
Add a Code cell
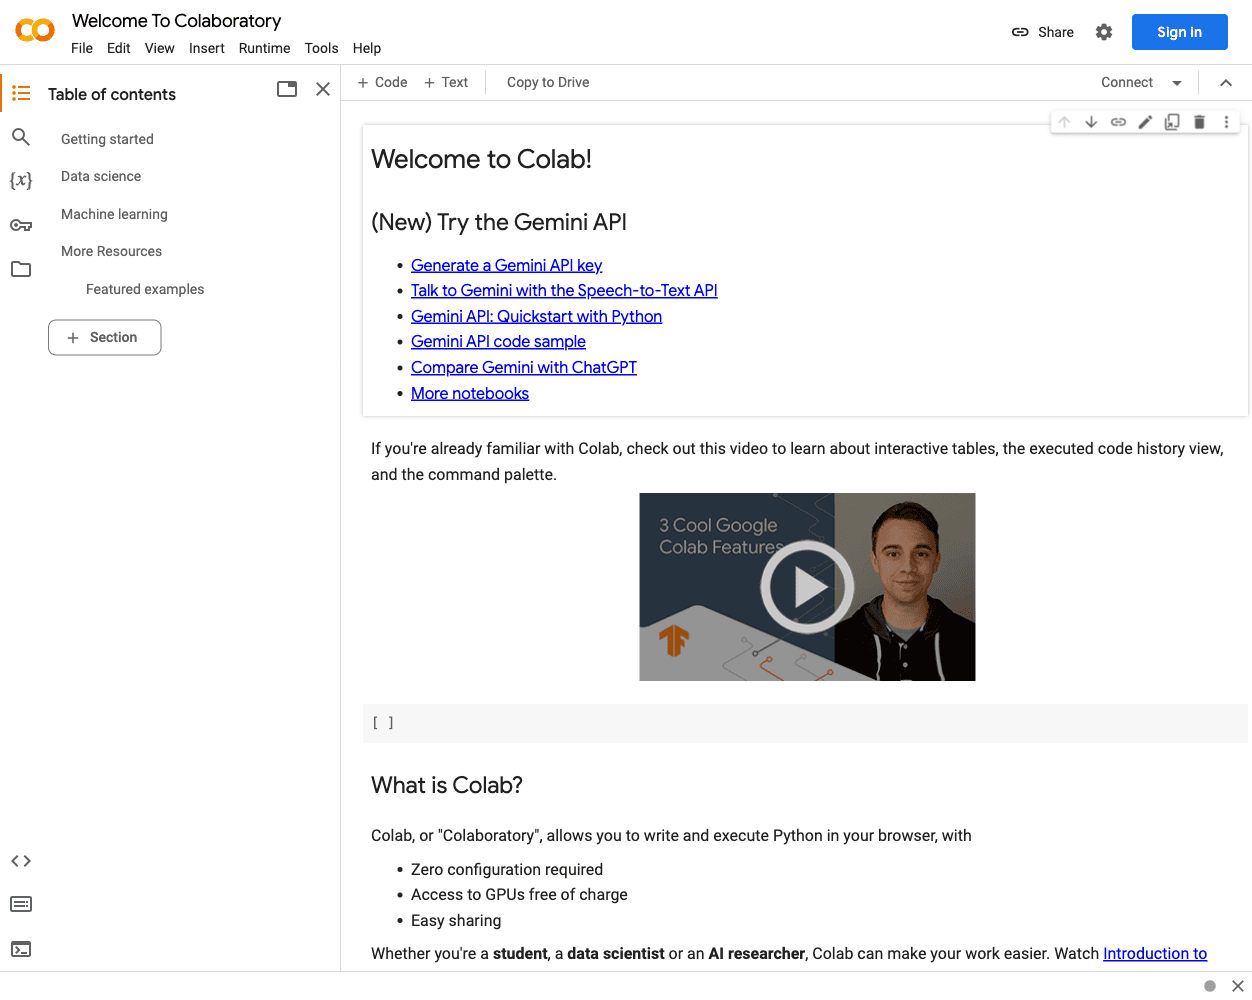pyautogui.click(x=382, y=83)
